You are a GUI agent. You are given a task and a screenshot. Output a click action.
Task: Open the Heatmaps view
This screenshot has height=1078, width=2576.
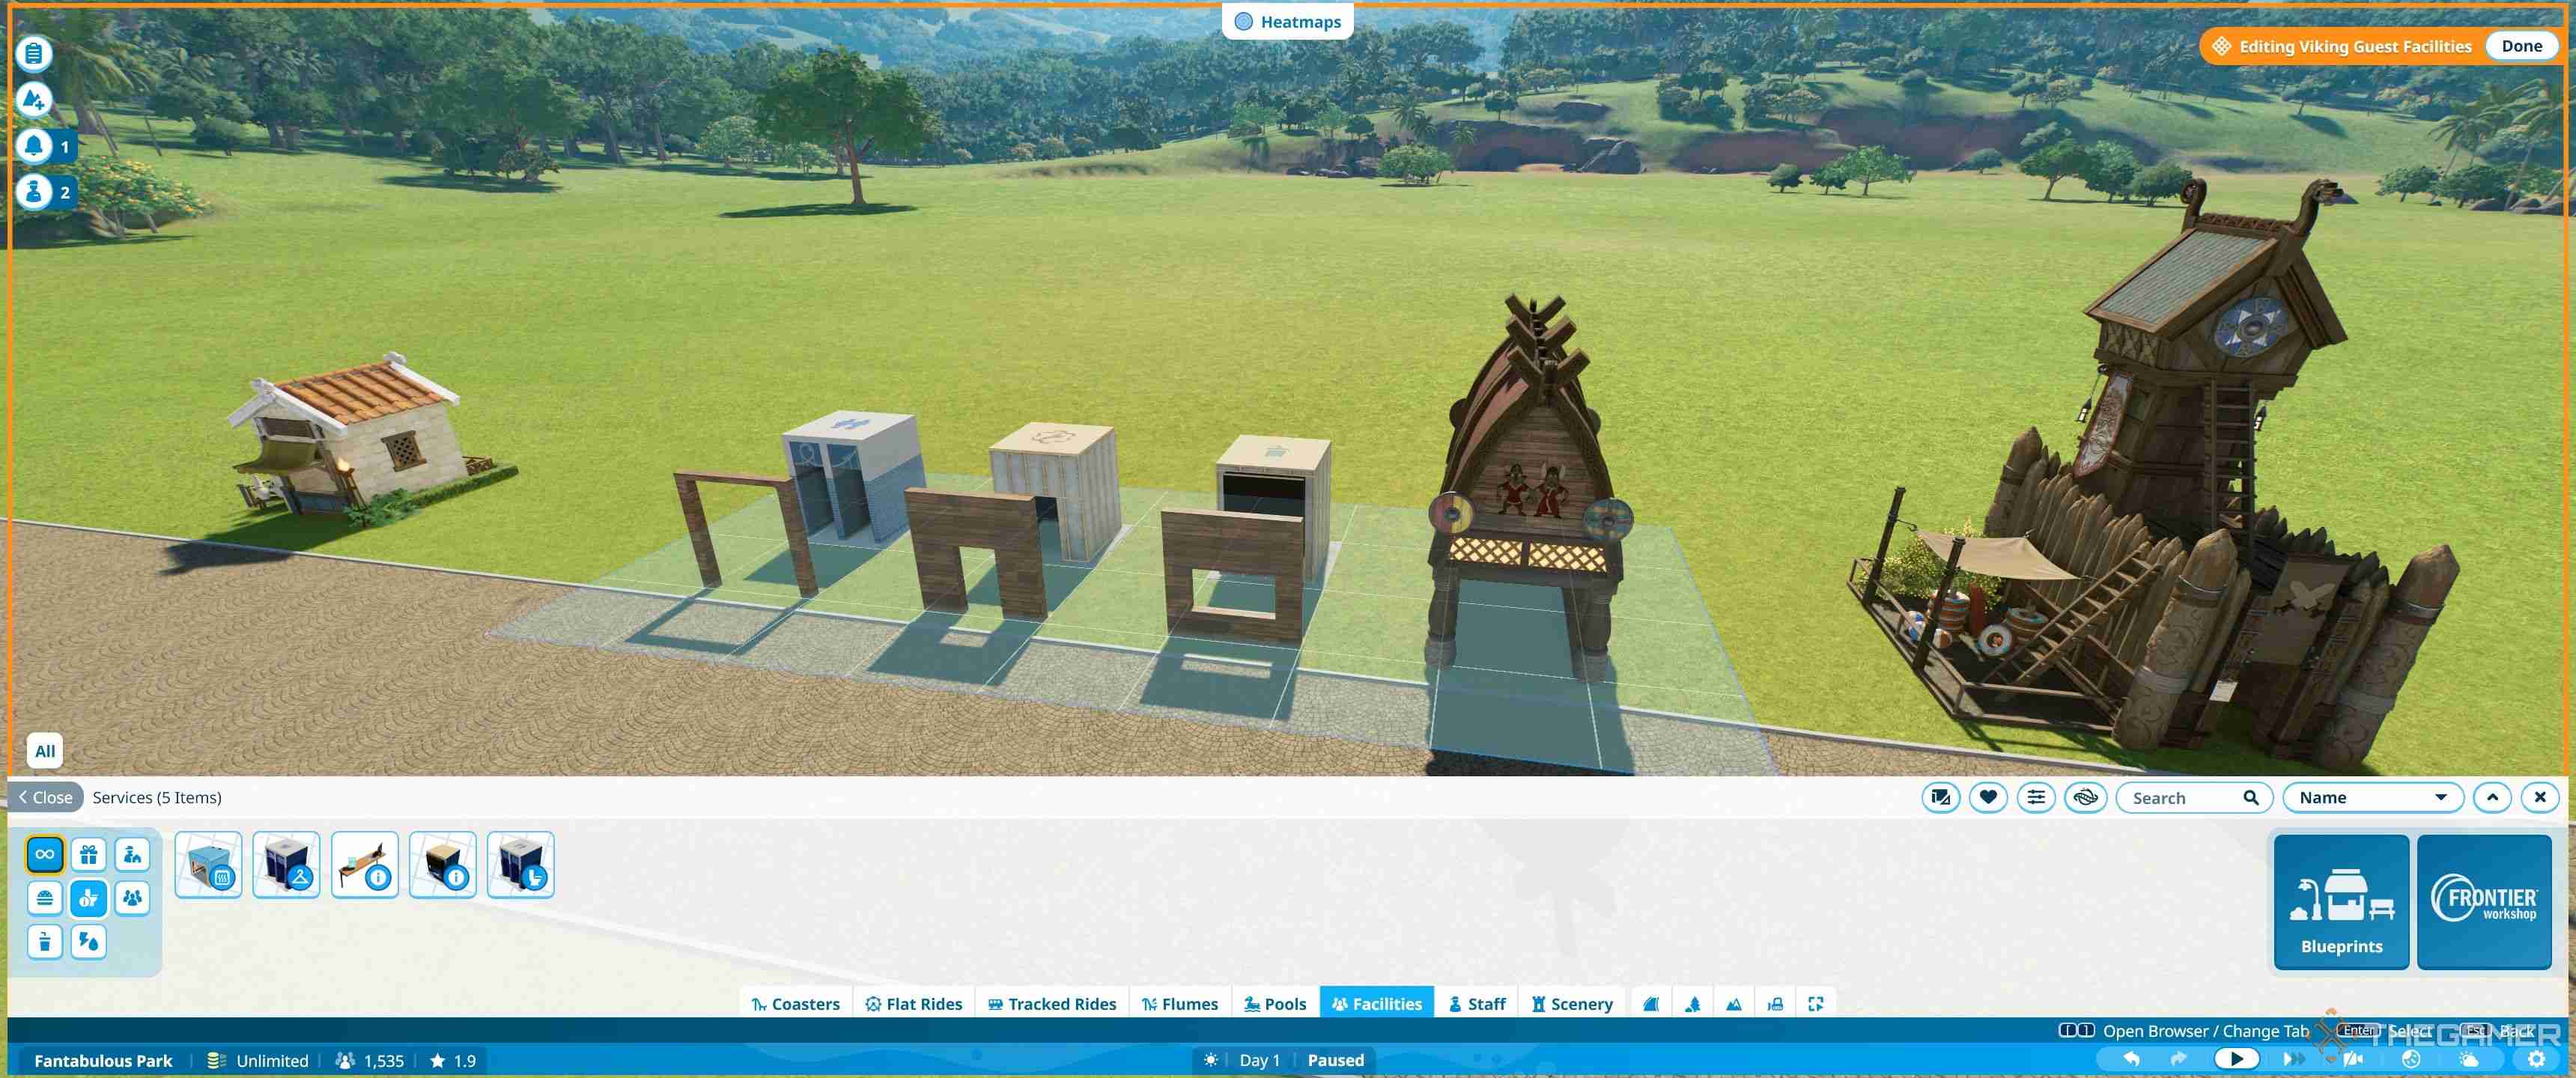pyautogui.click(x=1287, y=22)
